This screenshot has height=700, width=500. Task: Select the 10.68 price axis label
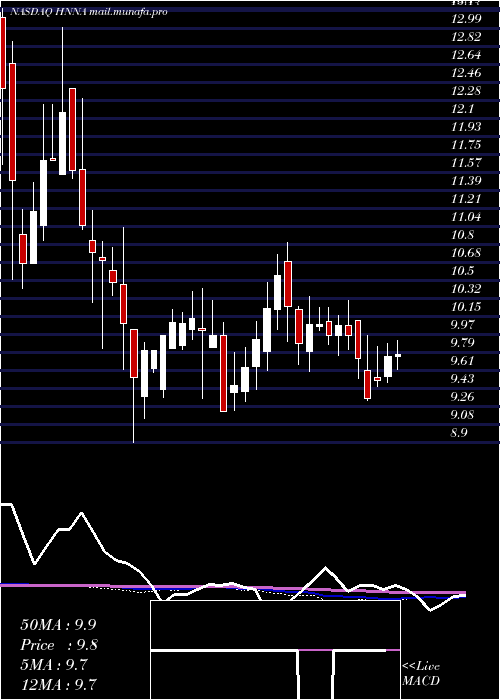[466, 253]
